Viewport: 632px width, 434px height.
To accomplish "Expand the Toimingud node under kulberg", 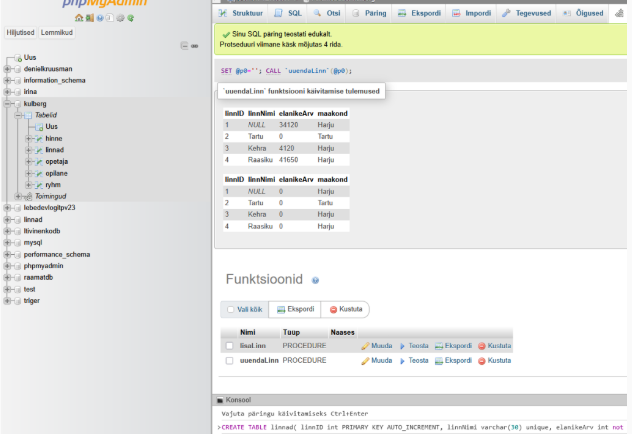I will [19, 196].
